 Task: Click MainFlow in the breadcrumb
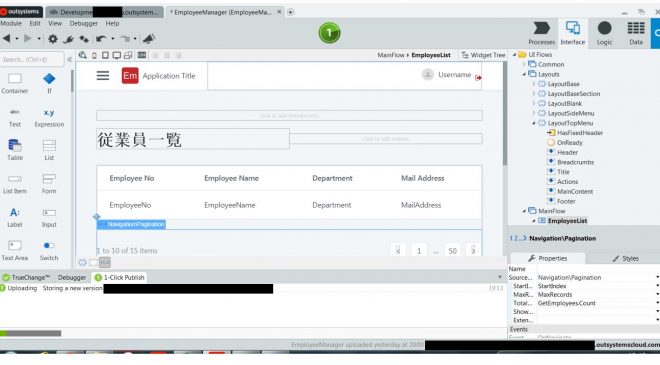tap(391, 55)
